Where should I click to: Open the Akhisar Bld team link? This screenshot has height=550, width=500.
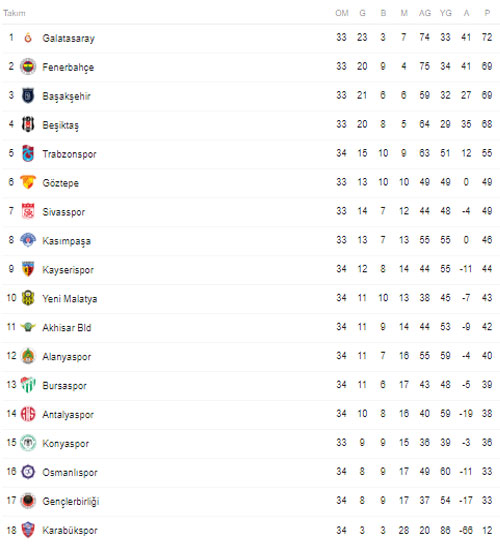67,328
